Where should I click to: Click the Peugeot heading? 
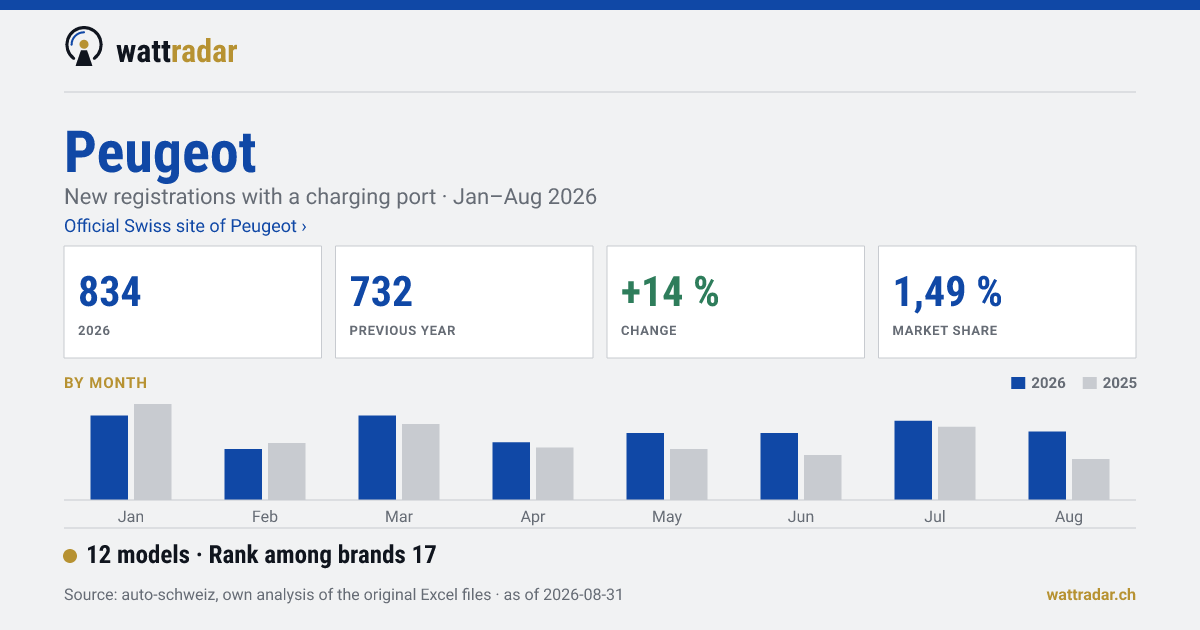(160, 153)
